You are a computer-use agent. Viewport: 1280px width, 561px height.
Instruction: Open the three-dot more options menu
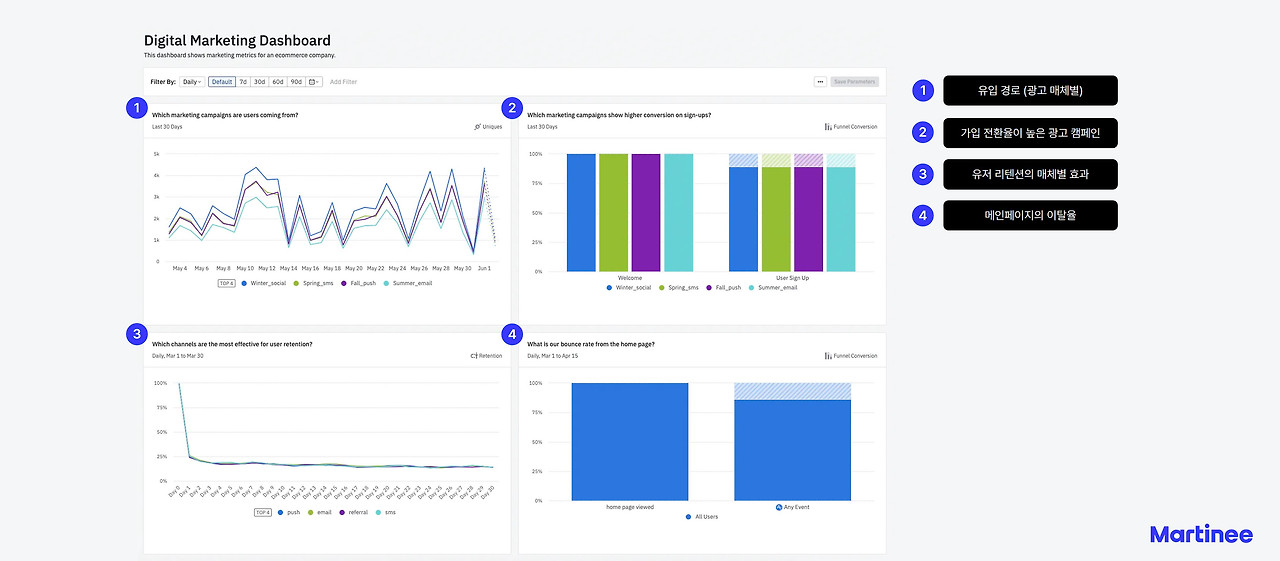(820, 82)
